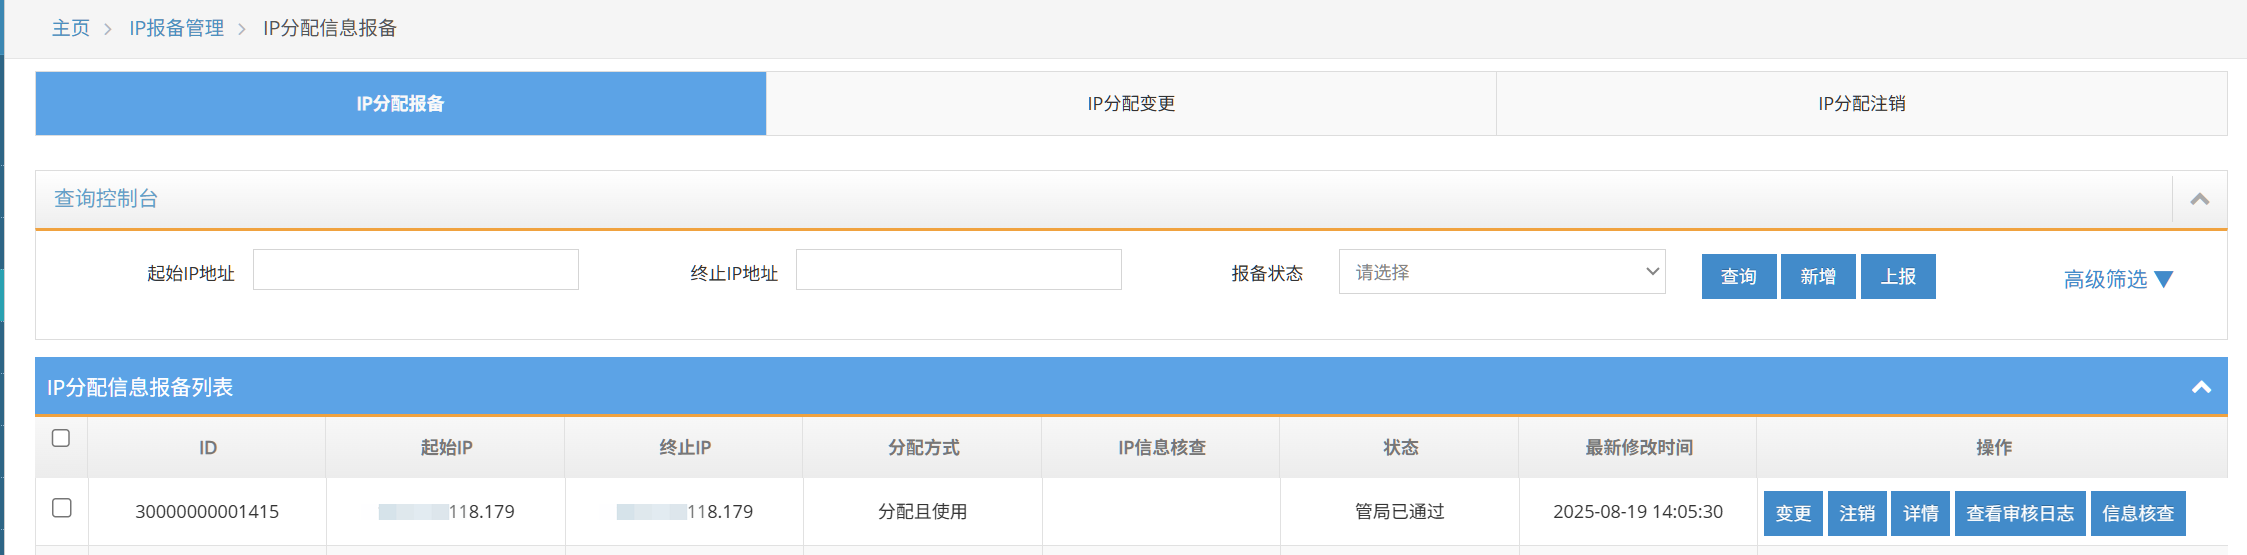
Task: Collapse the IP分配信息报备列表 panel
Action: click(2200, 387)
